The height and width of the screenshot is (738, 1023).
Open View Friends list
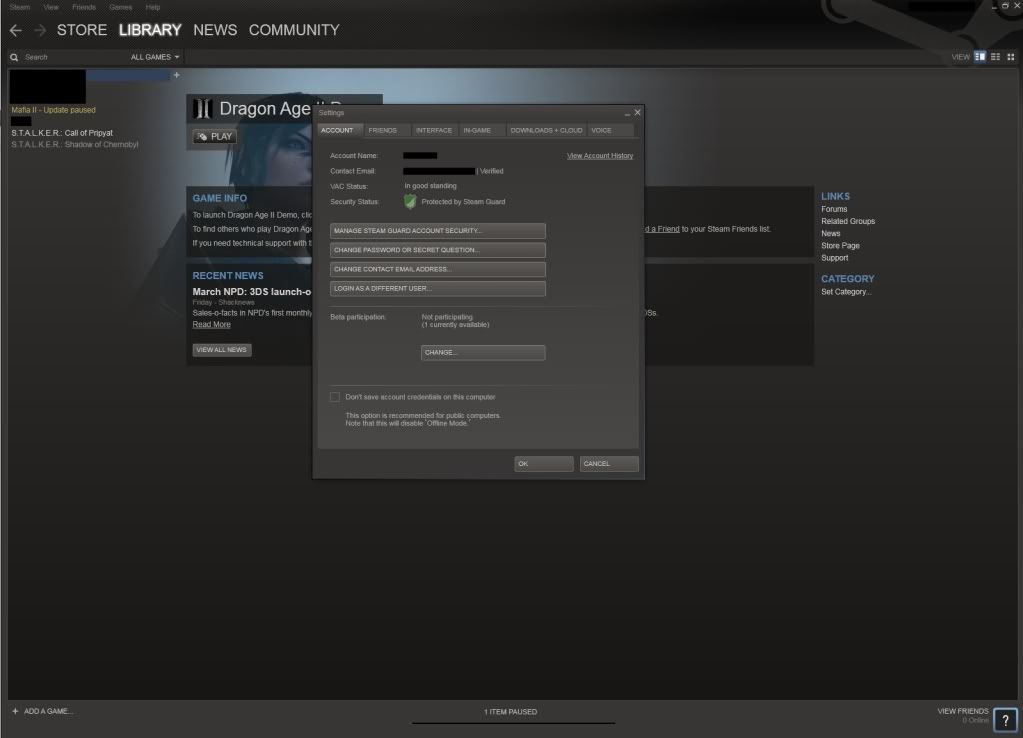[962, 711]
